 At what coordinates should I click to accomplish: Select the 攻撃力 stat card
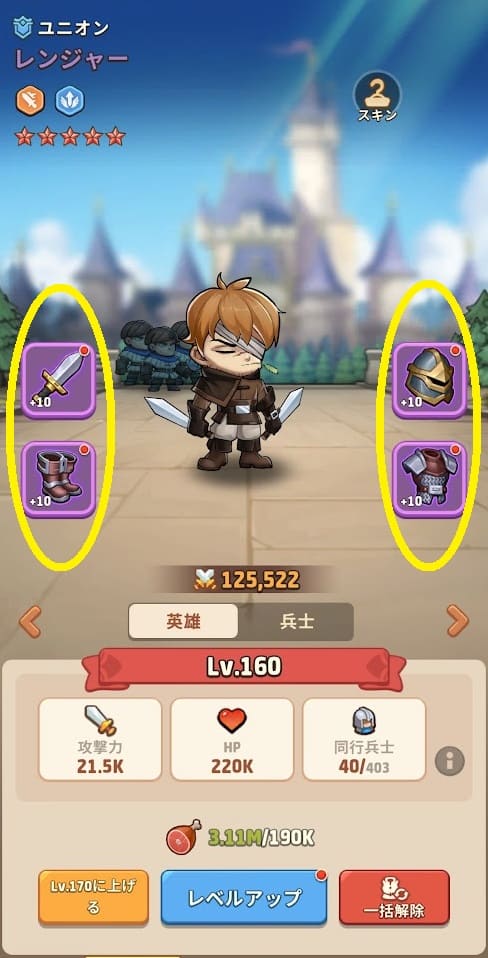[100, 739]
